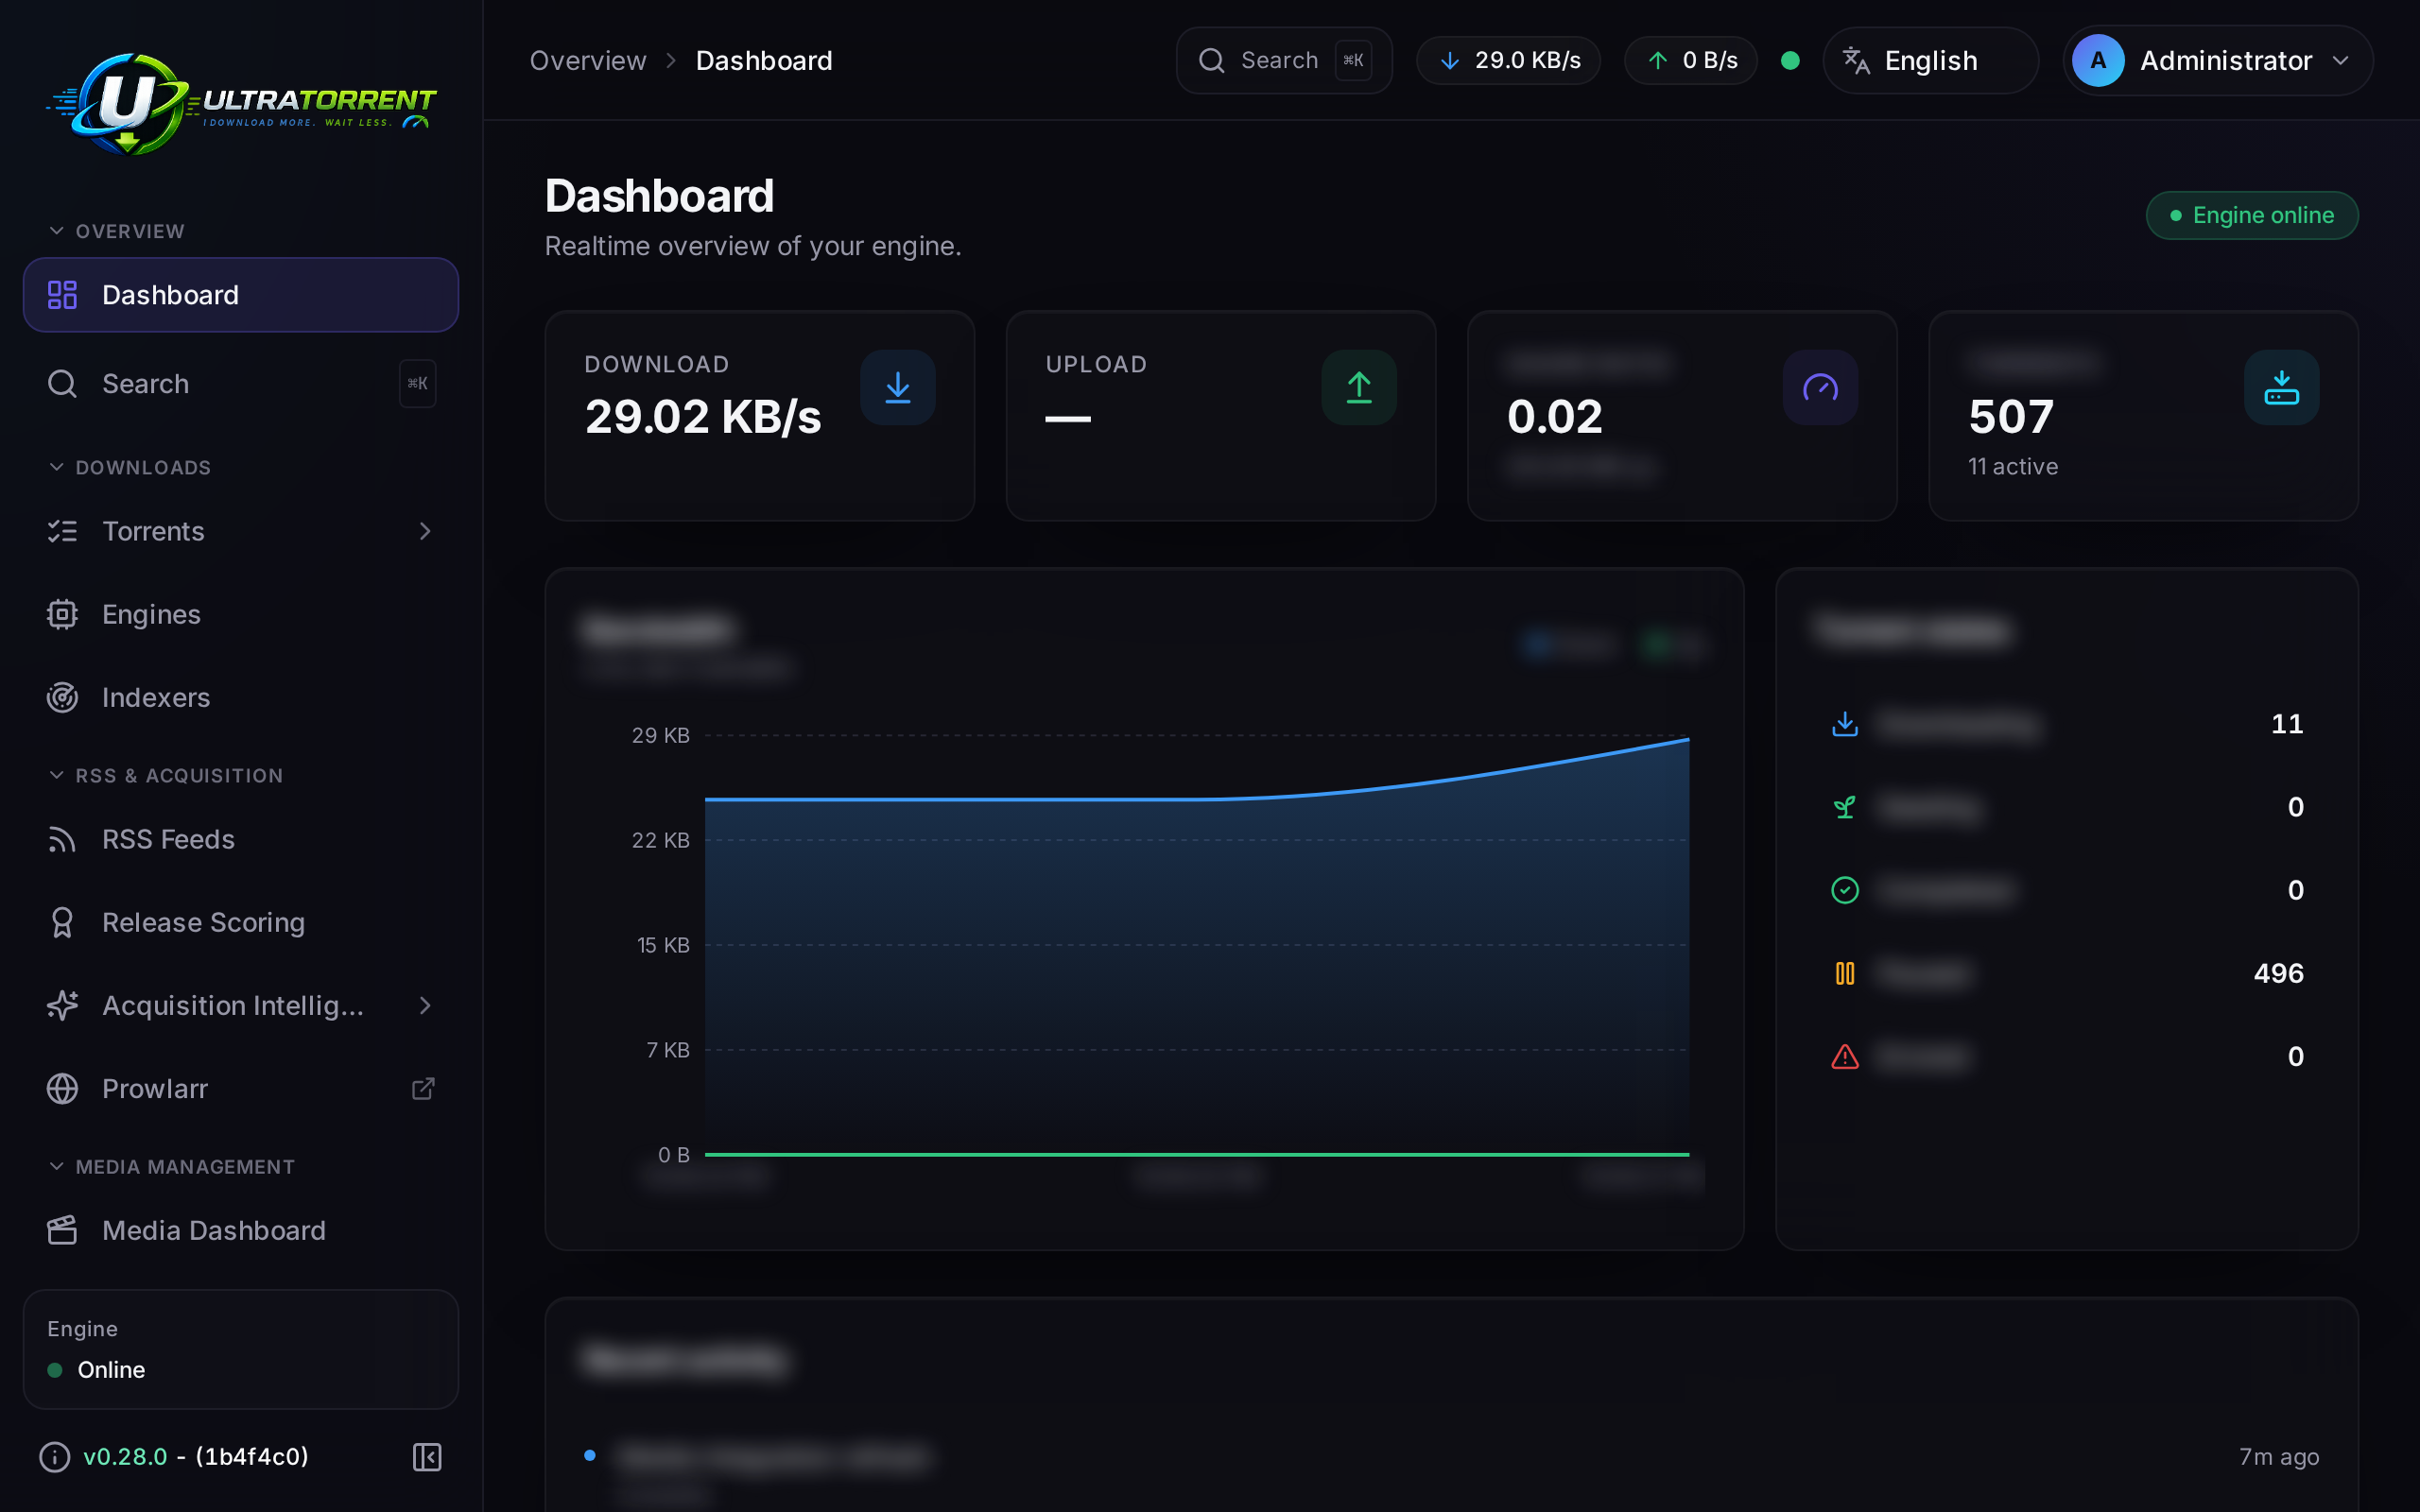Click the 507 count on the card
This screenshot has height=1512, width=2420.
[2011, 417]
